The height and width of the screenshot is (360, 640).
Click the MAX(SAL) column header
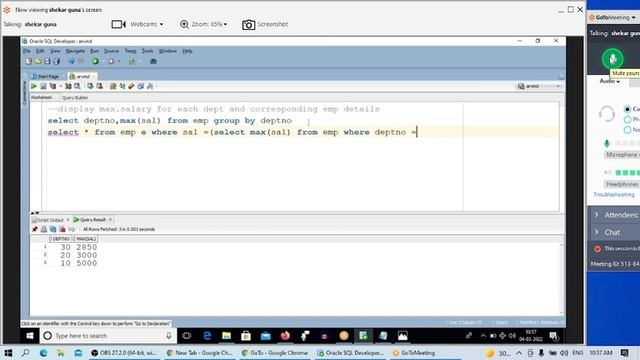(x=86, y=239)
